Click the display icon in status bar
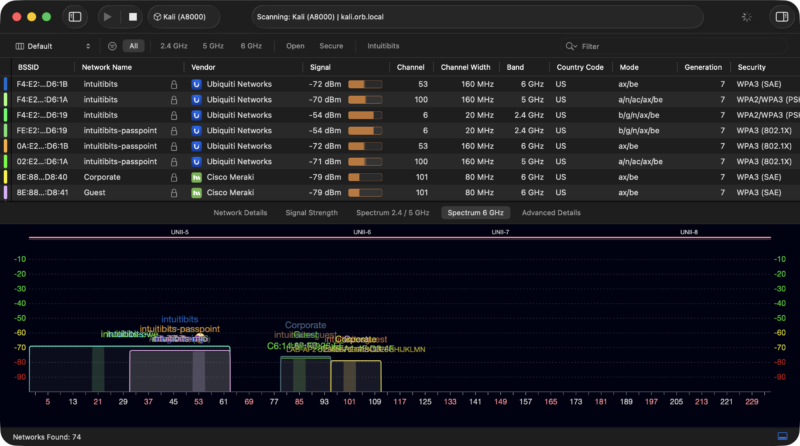Viewport: 800px width, 446px height. [x=782, y=436]
